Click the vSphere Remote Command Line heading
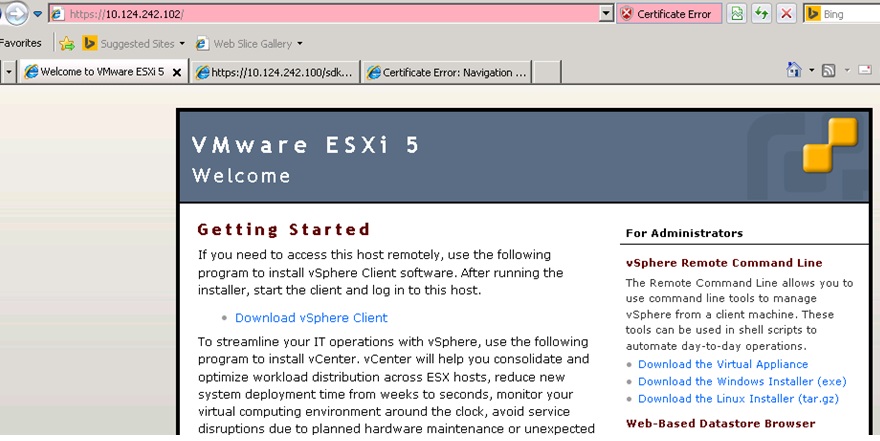 [x=724, y=263]
